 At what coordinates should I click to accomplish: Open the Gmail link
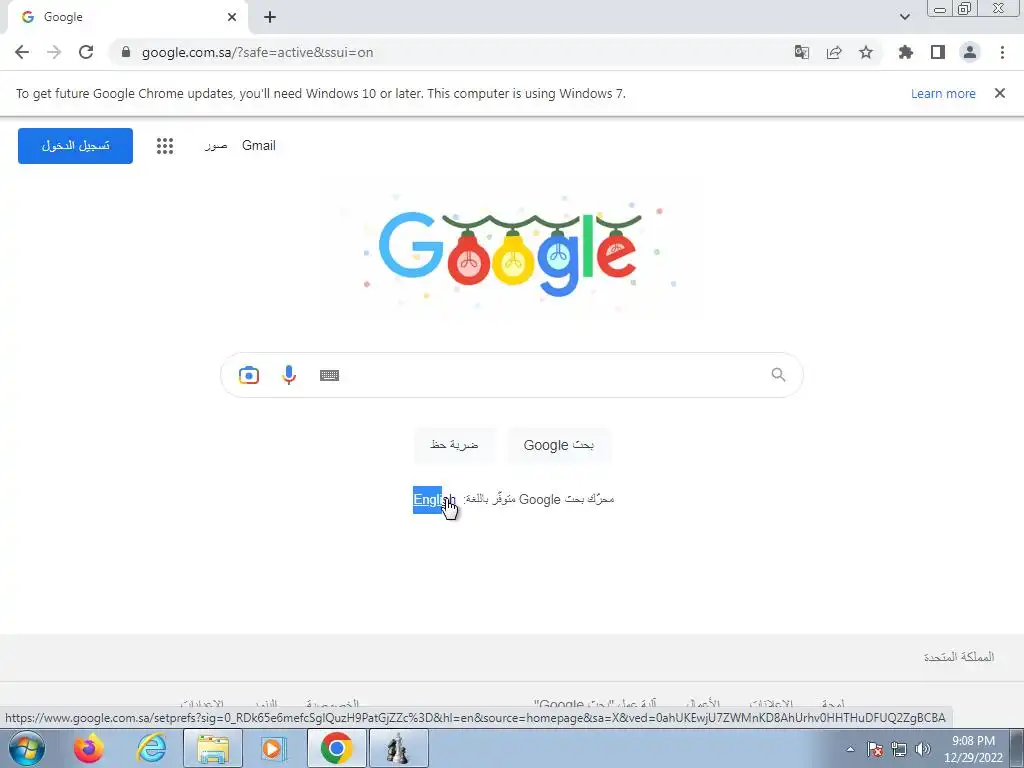click(x=259, y=146)
